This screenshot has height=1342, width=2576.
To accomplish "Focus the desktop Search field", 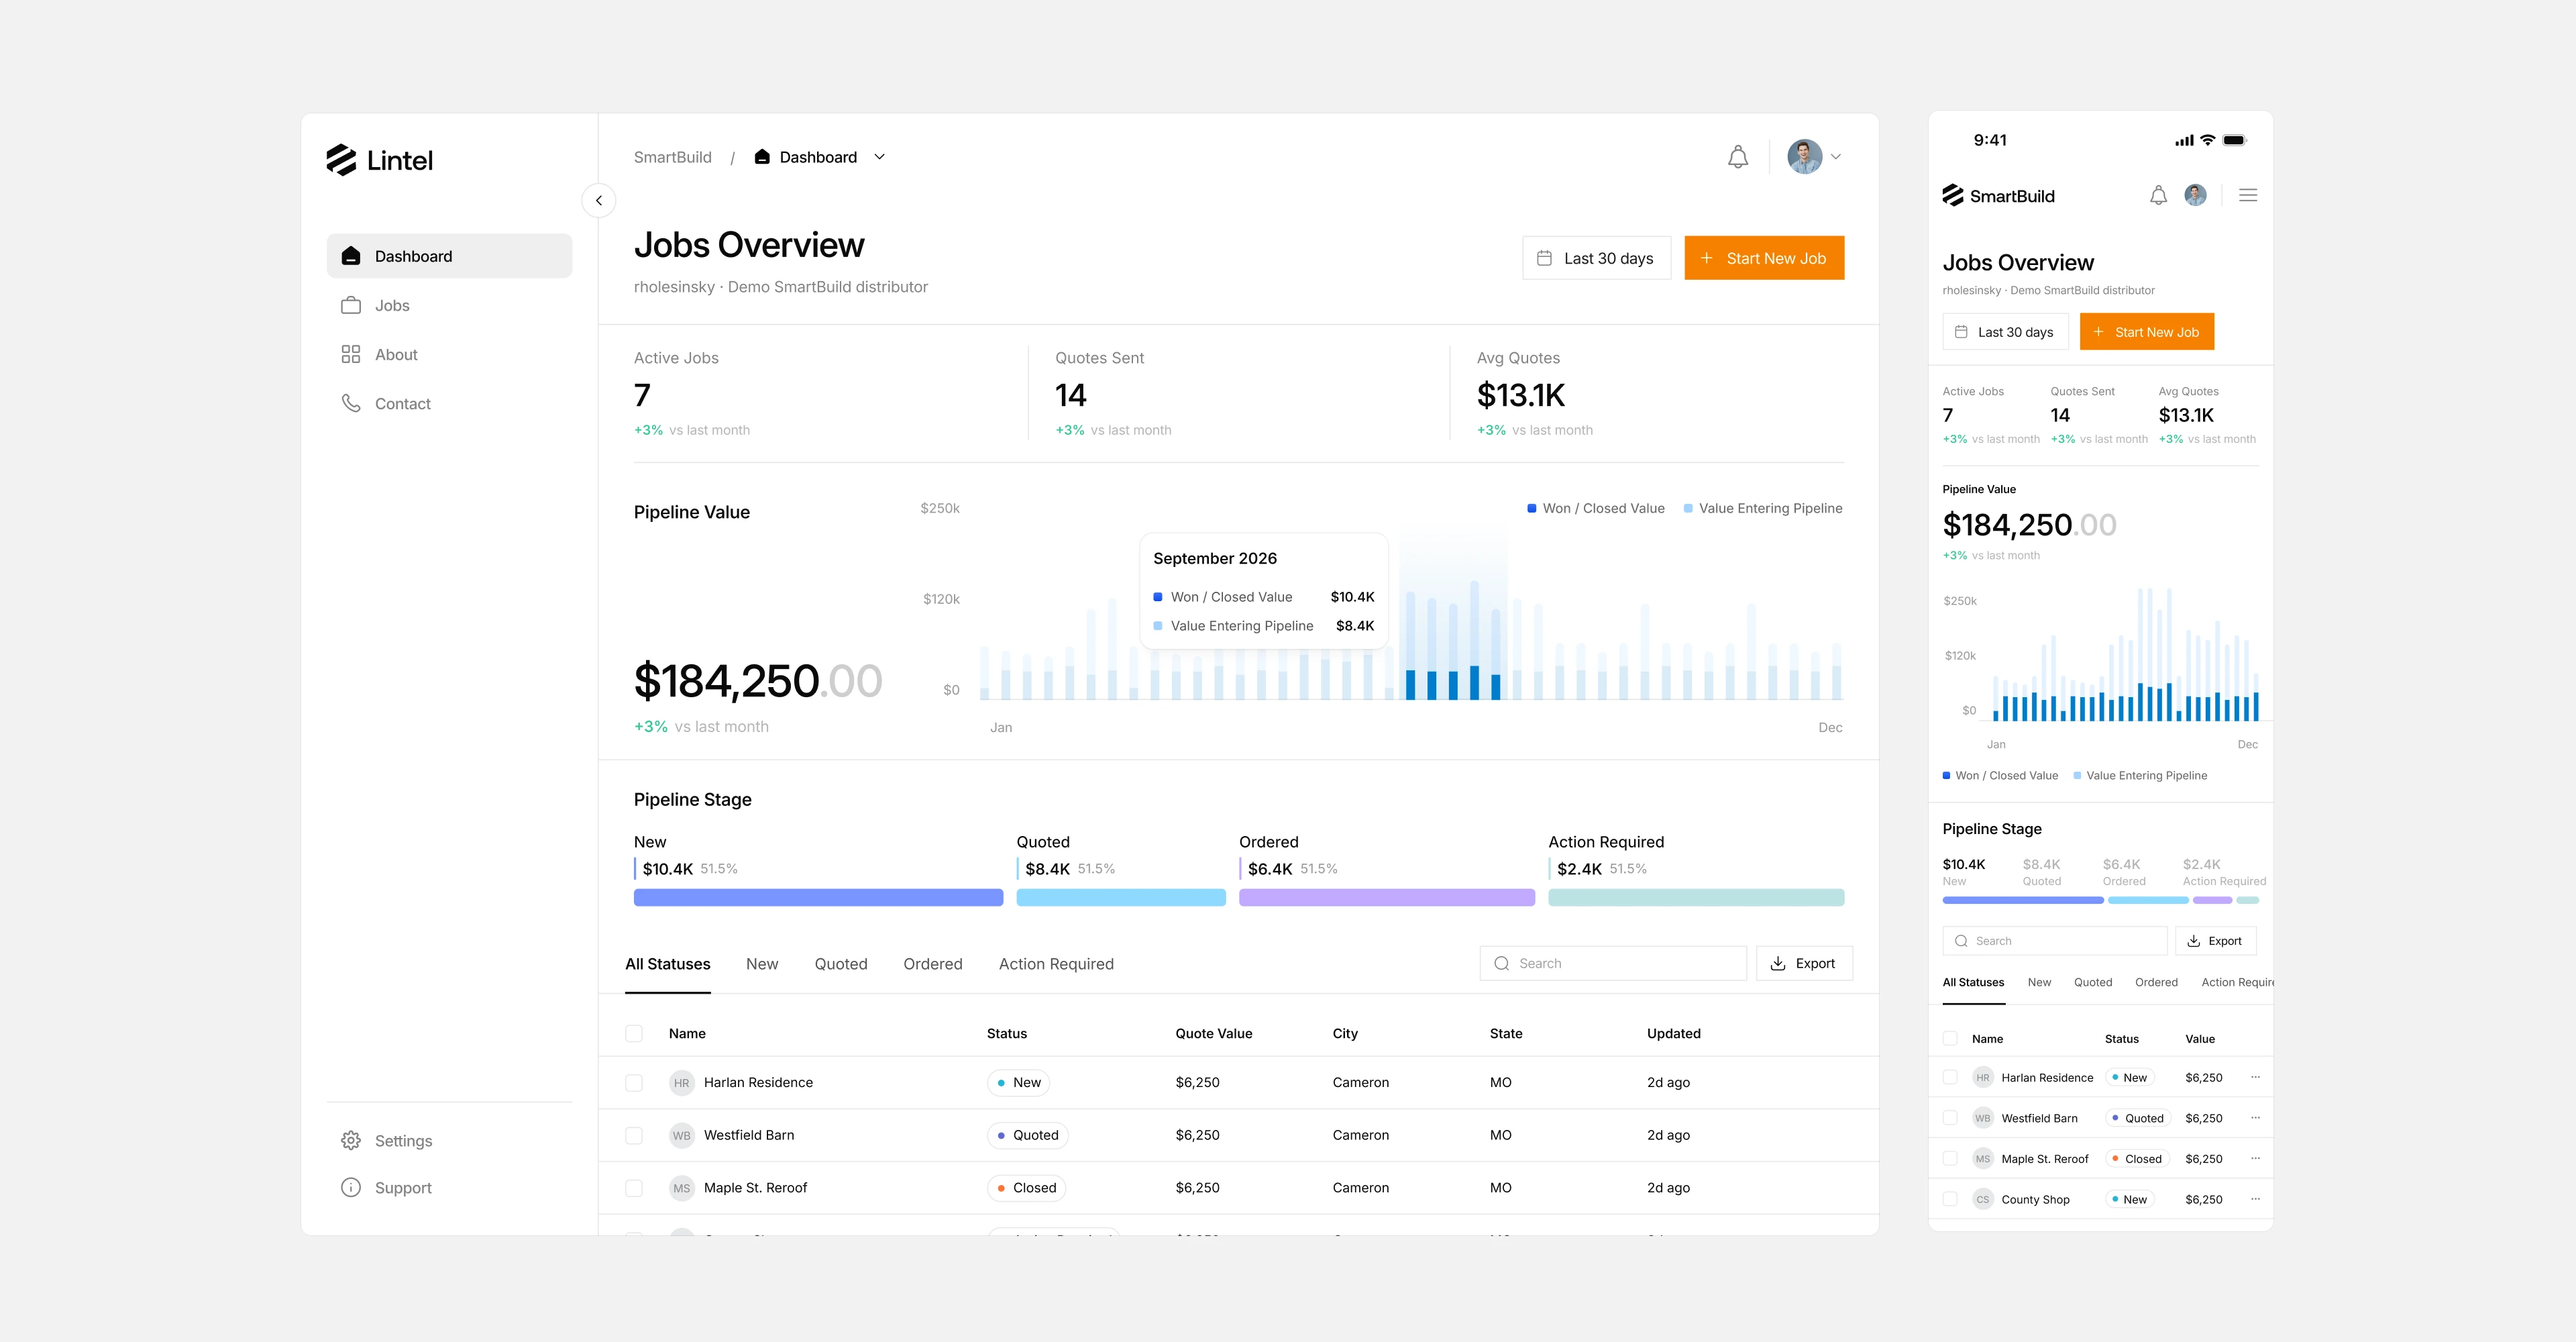I will tap(1613, 963).
